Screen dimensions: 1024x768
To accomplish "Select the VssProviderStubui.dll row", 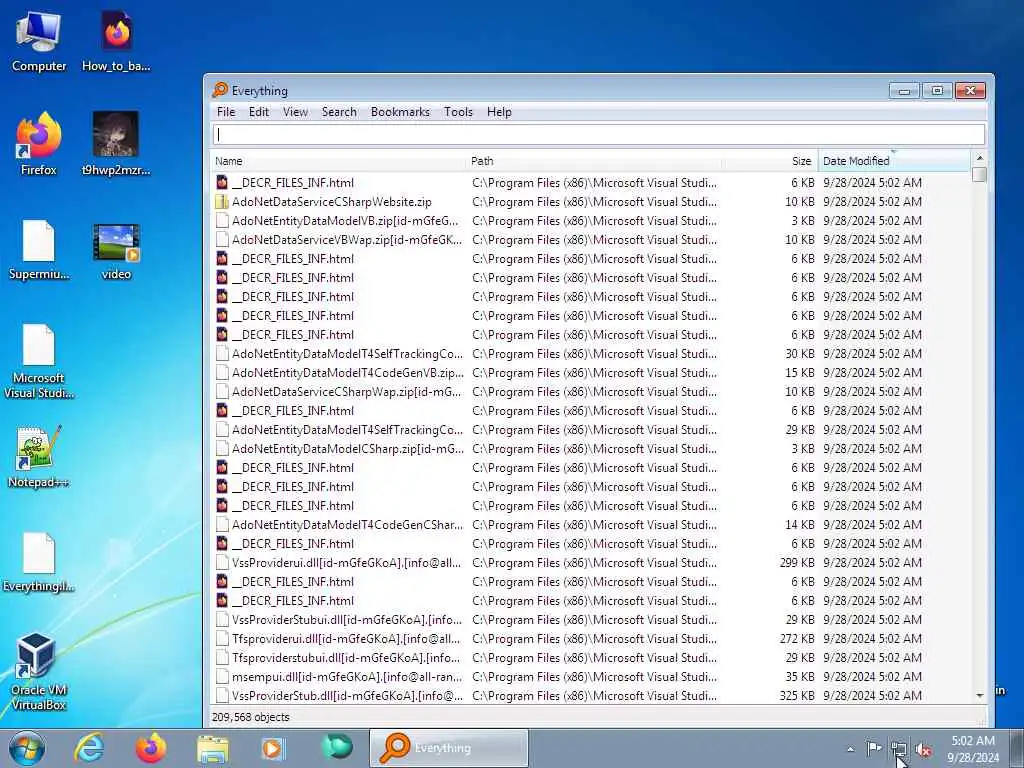I will [x=591, y=620].
